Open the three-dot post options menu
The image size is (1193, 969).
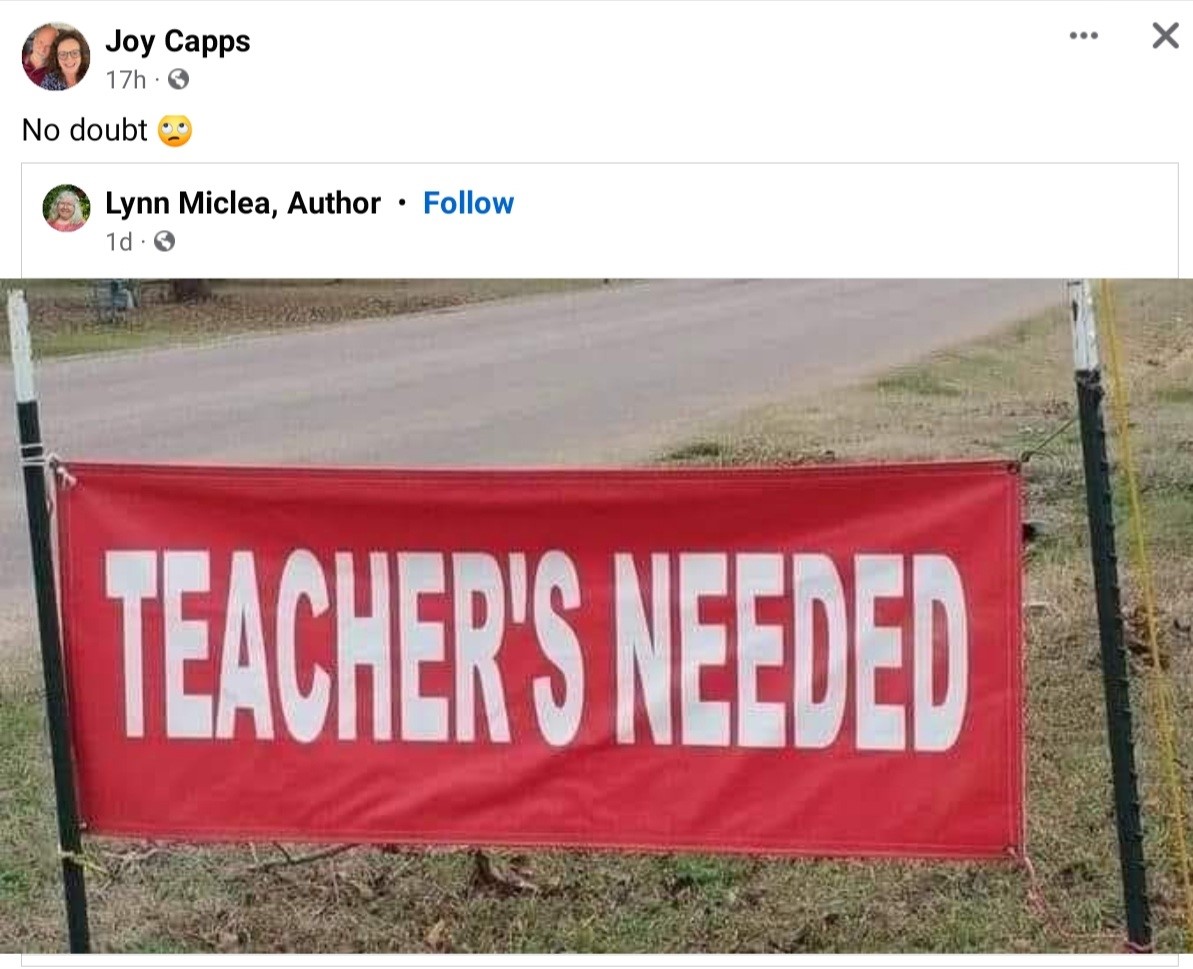[x=1083, y=35]
